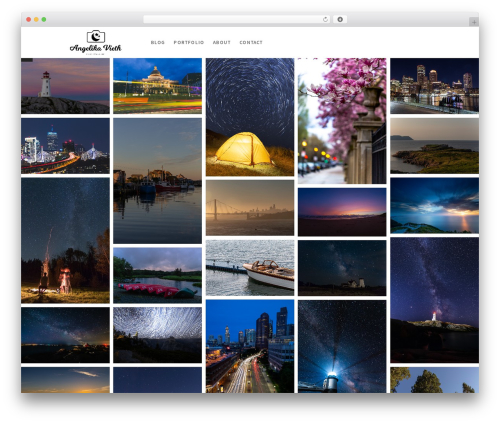Open the purple sunset beach photo
This screenshot has height=423, width=500.
click(342, 212)
